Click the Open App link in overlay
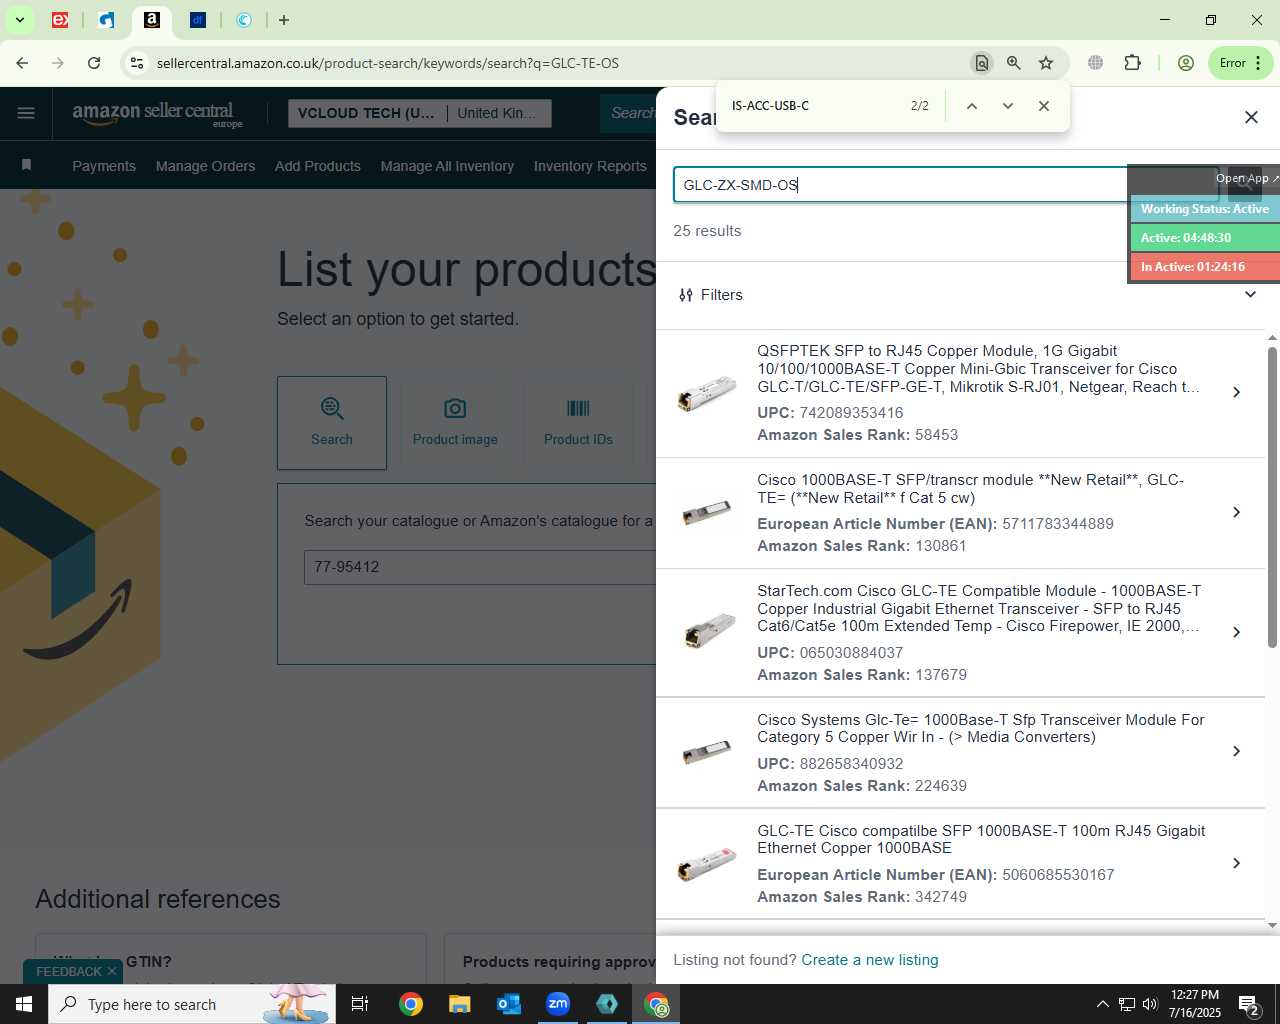This screenshot has height=1024, width=1280. pos(1246,178)
